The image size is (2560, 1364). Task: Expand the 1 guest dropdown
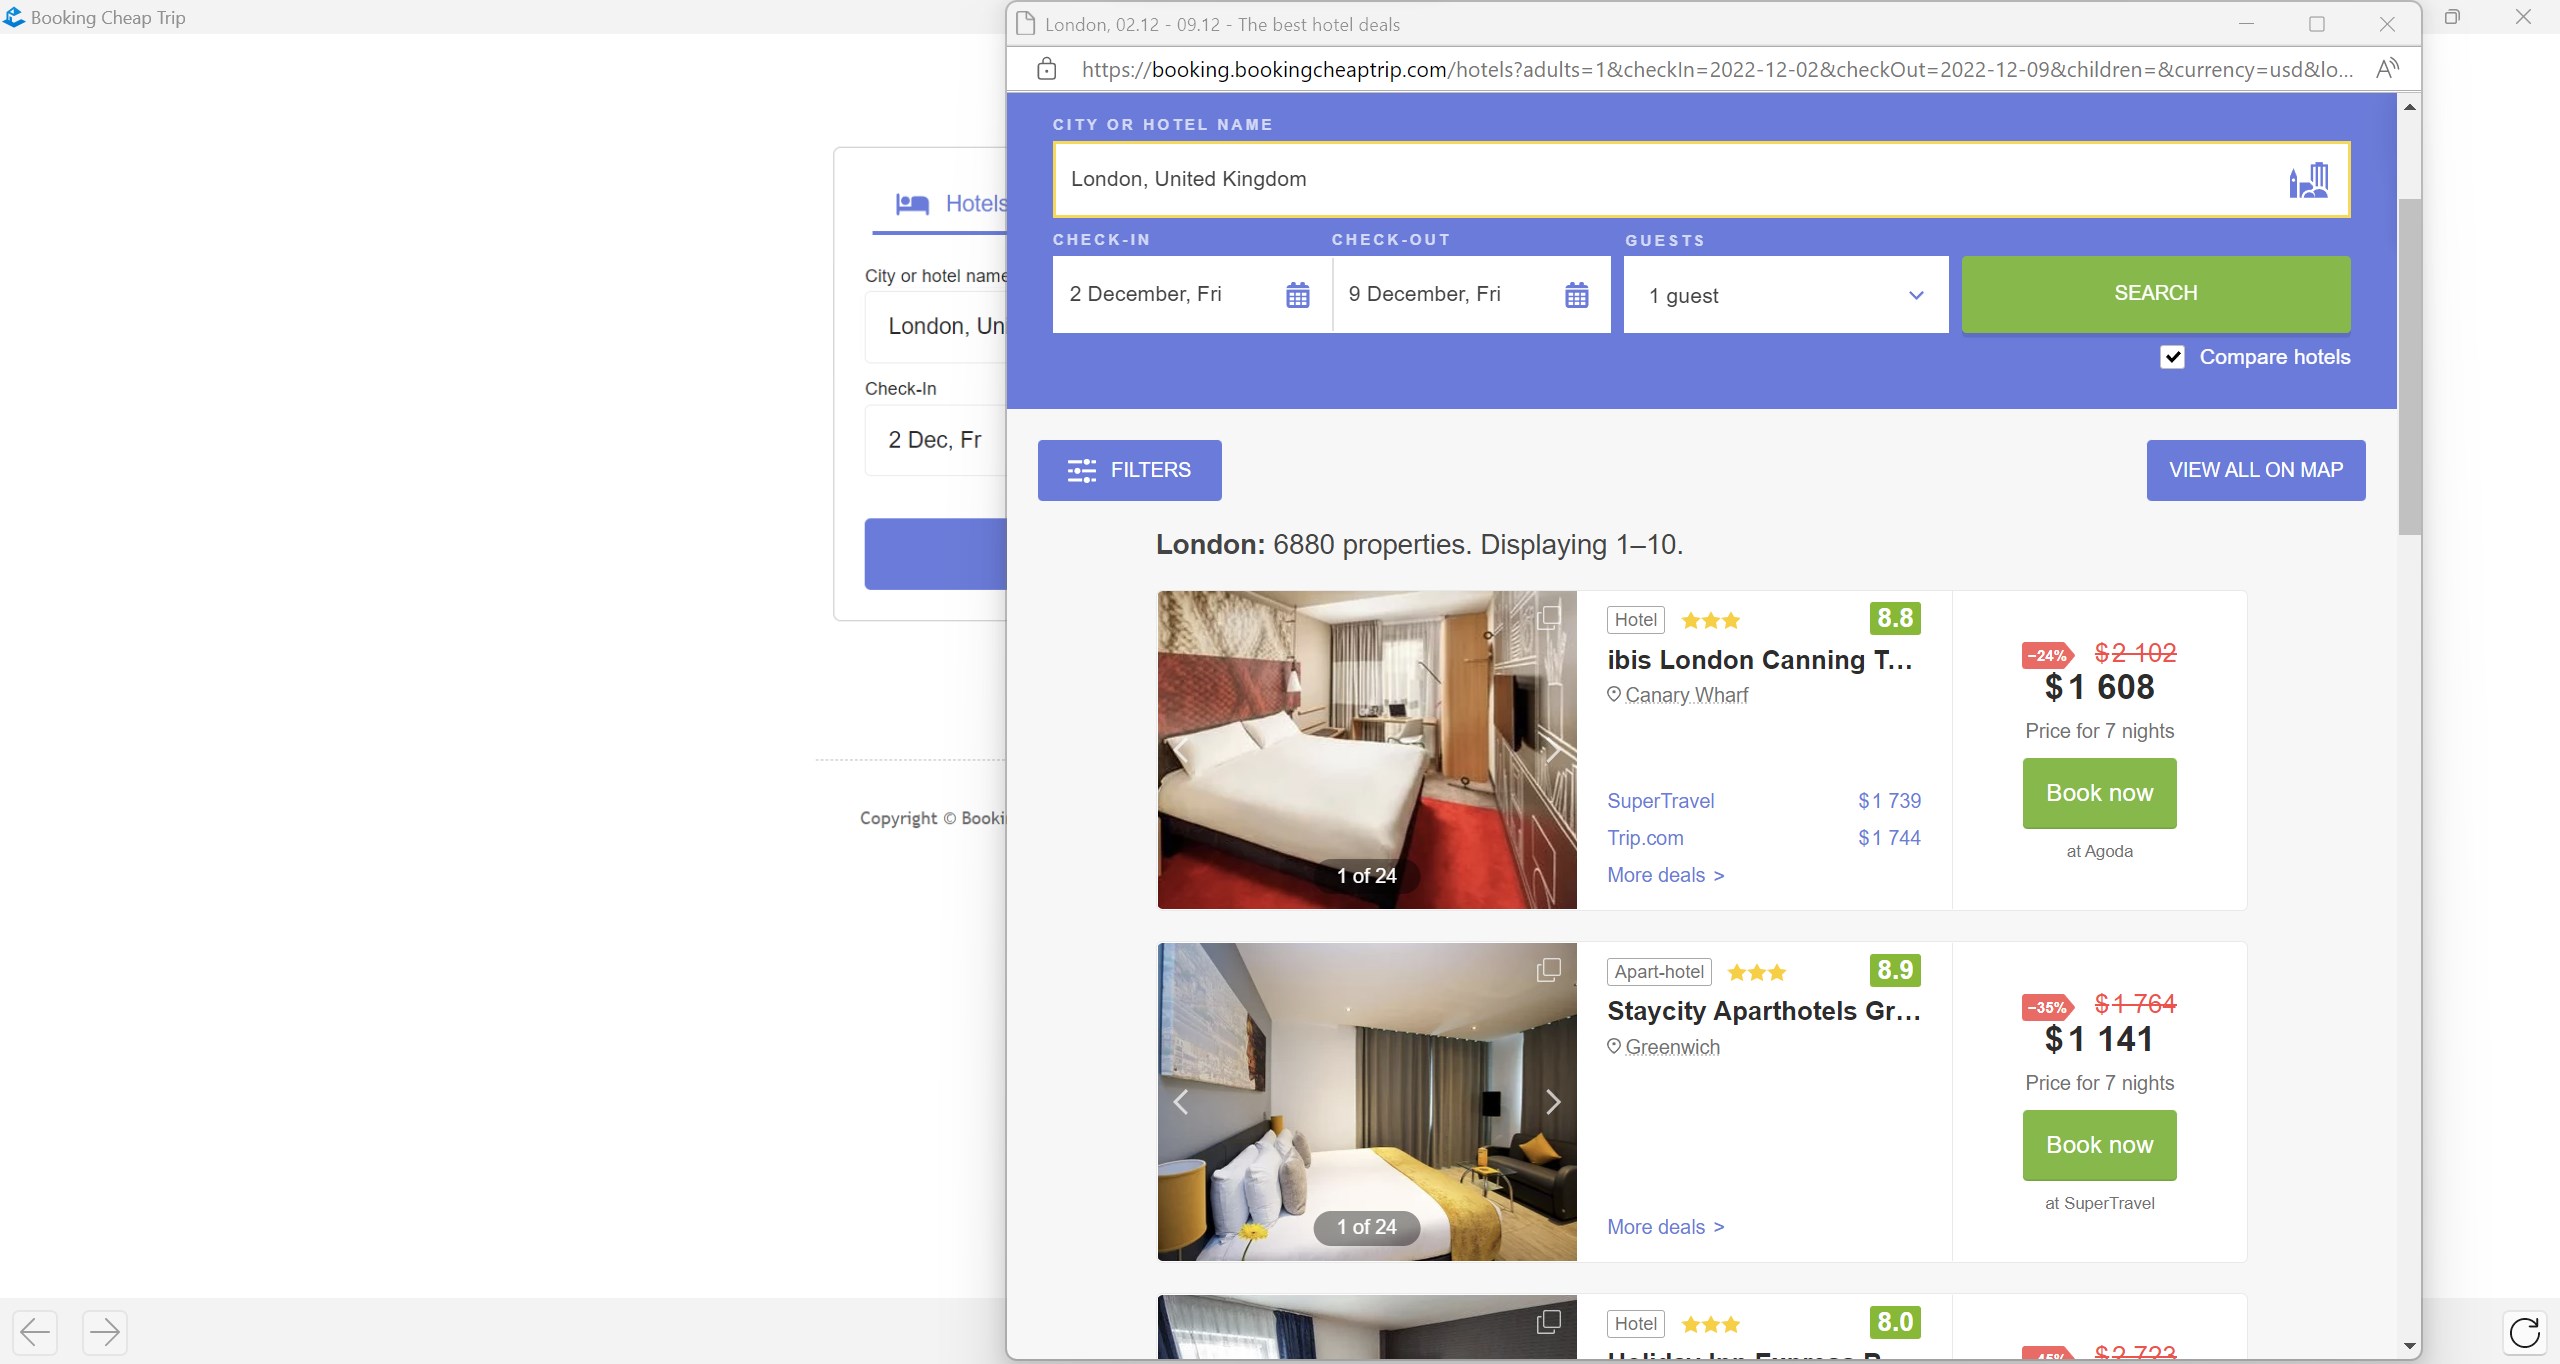click(1785, 295)
